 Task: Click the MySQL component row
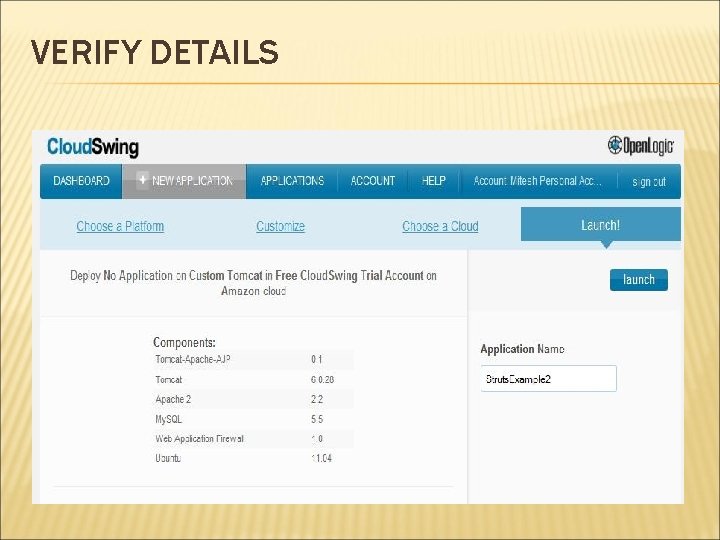coord(253,419)
